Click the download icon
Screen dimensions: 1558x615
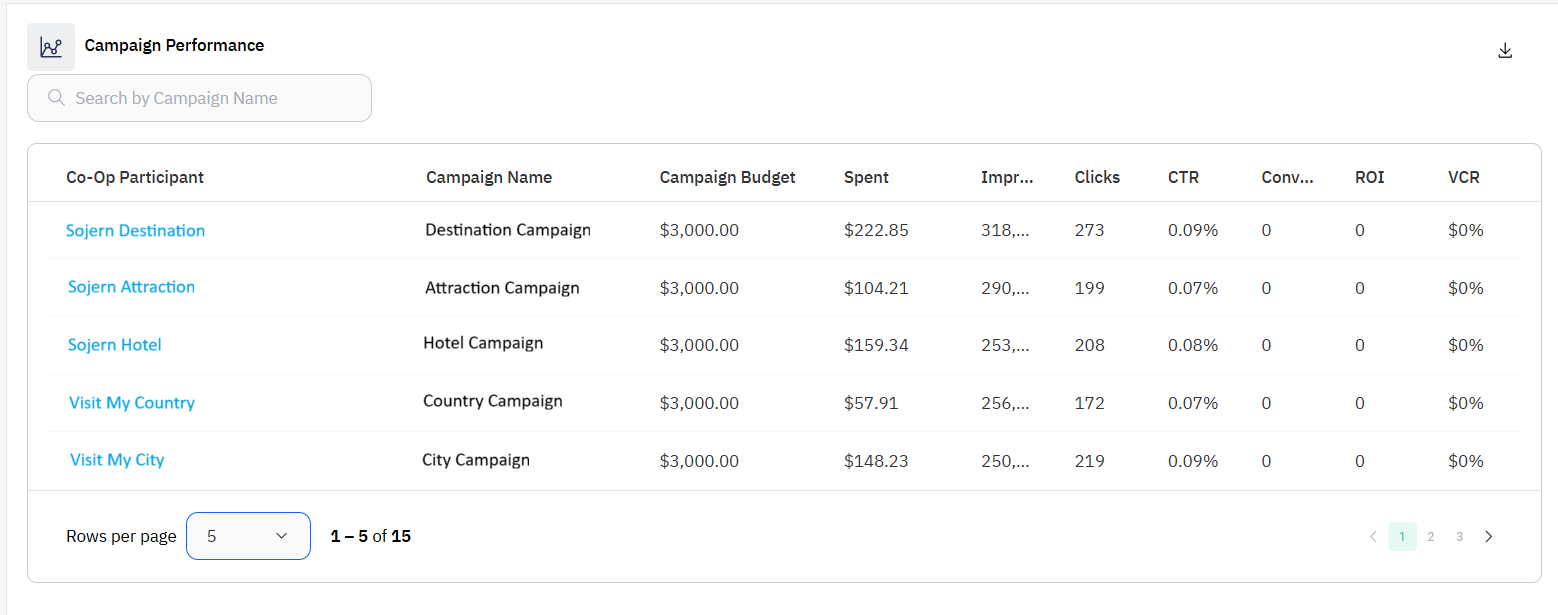pos(1505,51)
